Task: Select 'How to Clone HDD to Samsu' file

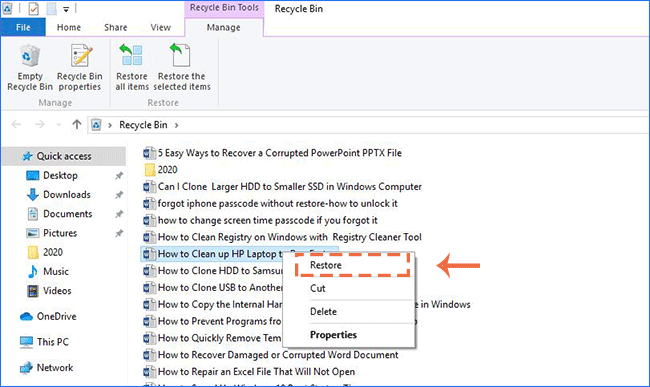Action: coord(213,271)
